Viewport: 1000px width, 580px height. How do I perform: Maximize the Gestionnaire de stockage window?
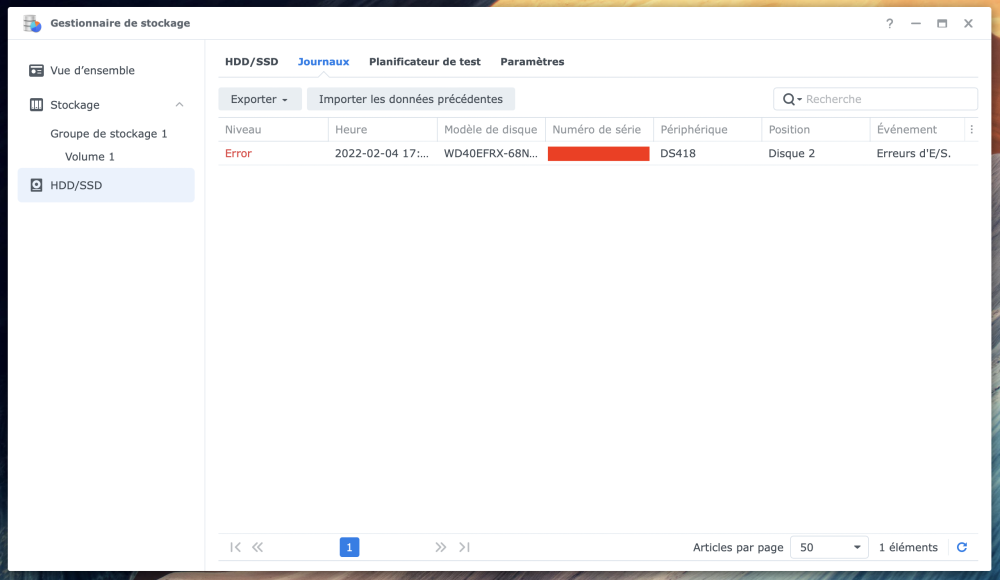(942, 24)
